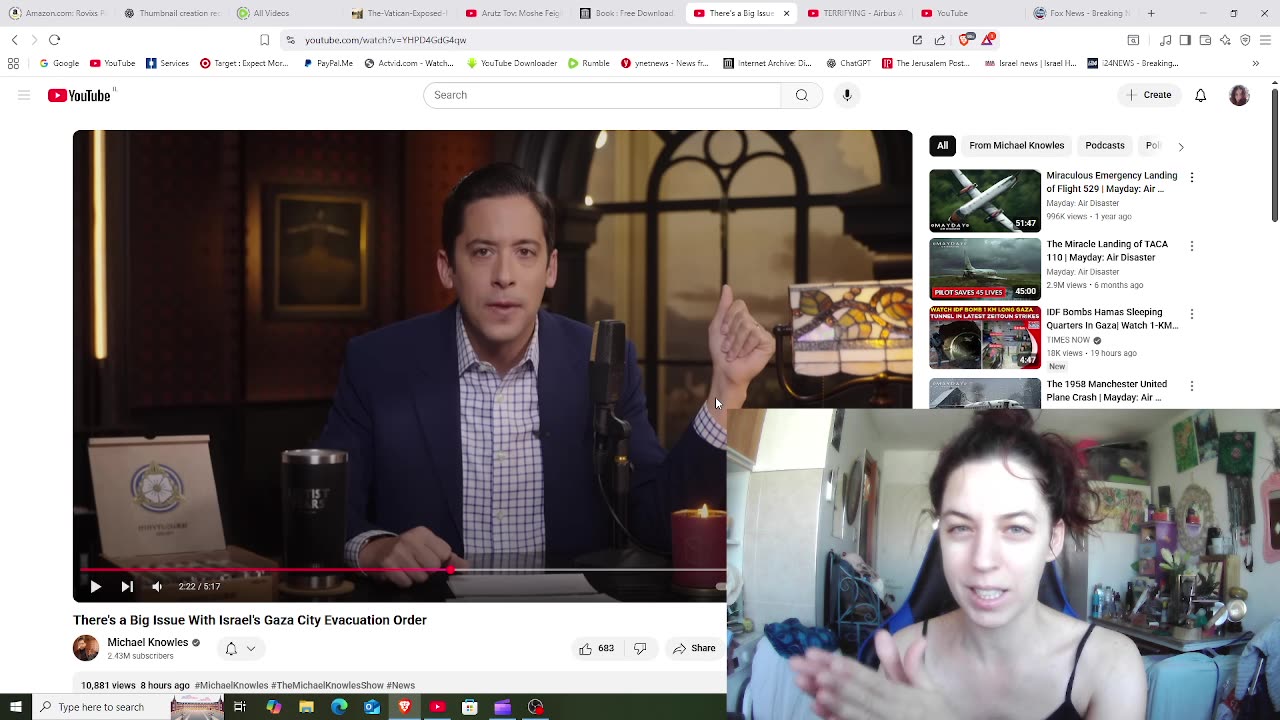The image size is (1280, 720).
Task: Bookmark this page icon
Action: [264, 40]
